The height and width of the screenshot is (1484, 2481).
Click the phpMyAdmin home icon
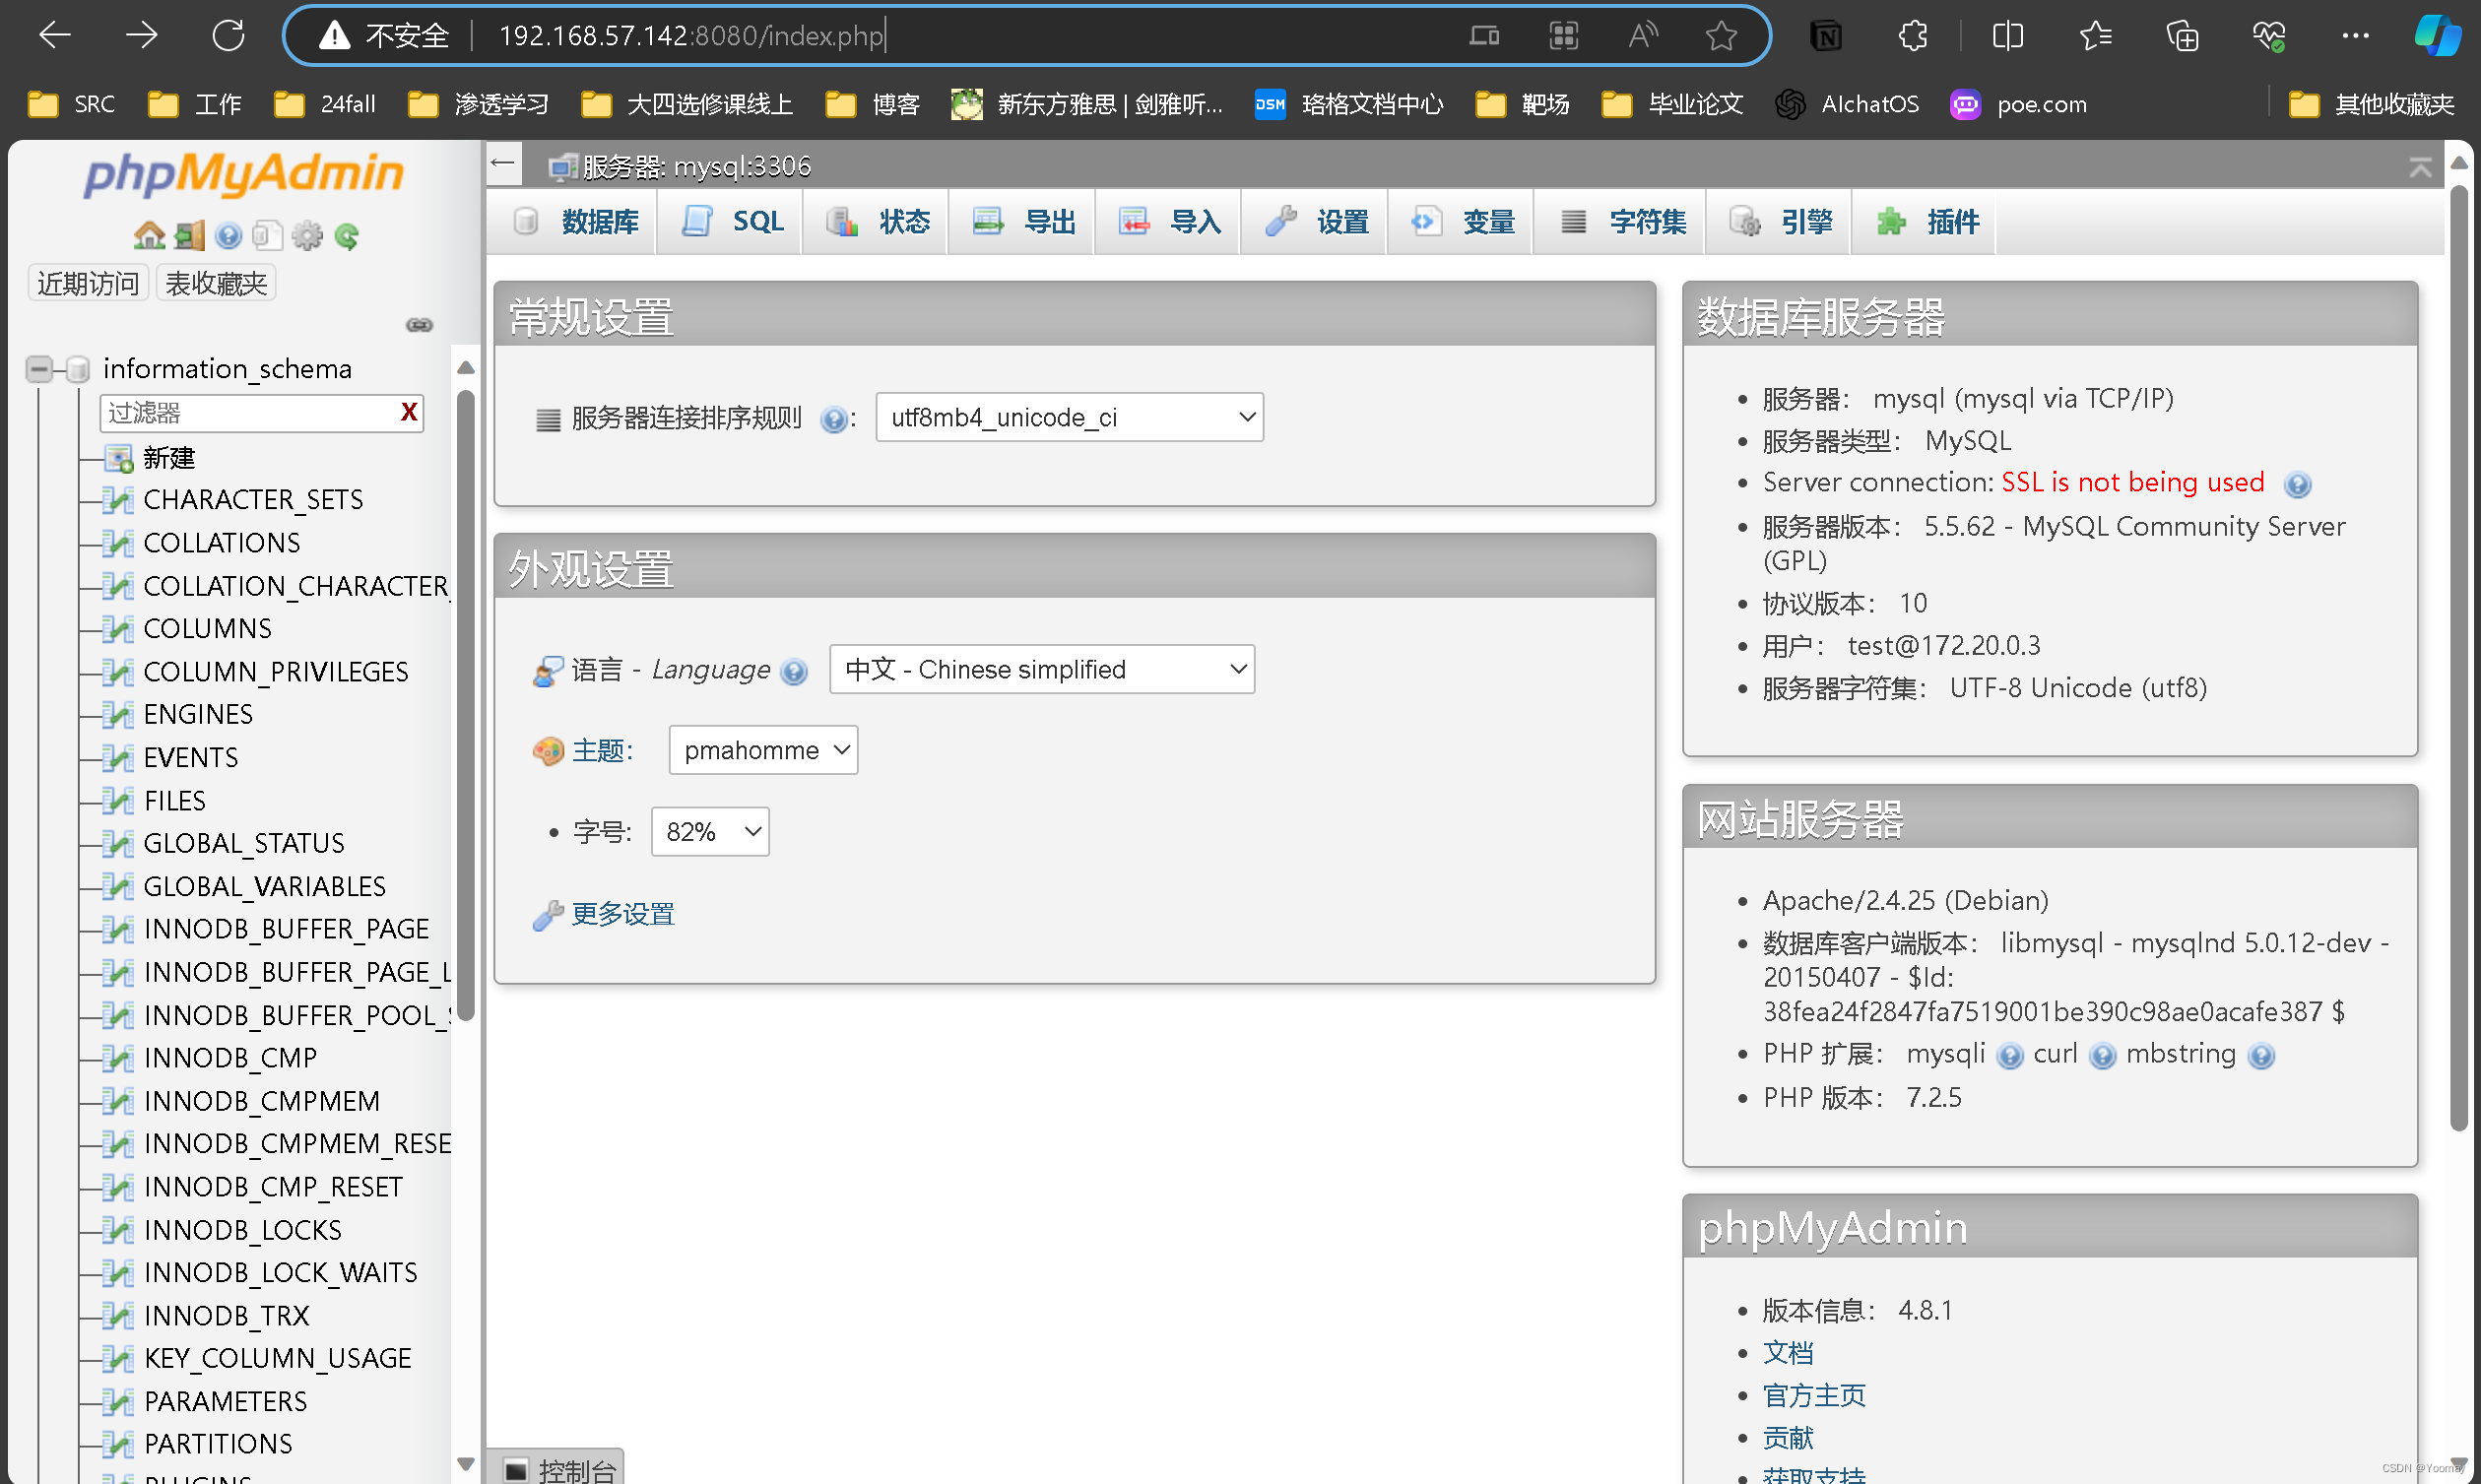point(149,236)
